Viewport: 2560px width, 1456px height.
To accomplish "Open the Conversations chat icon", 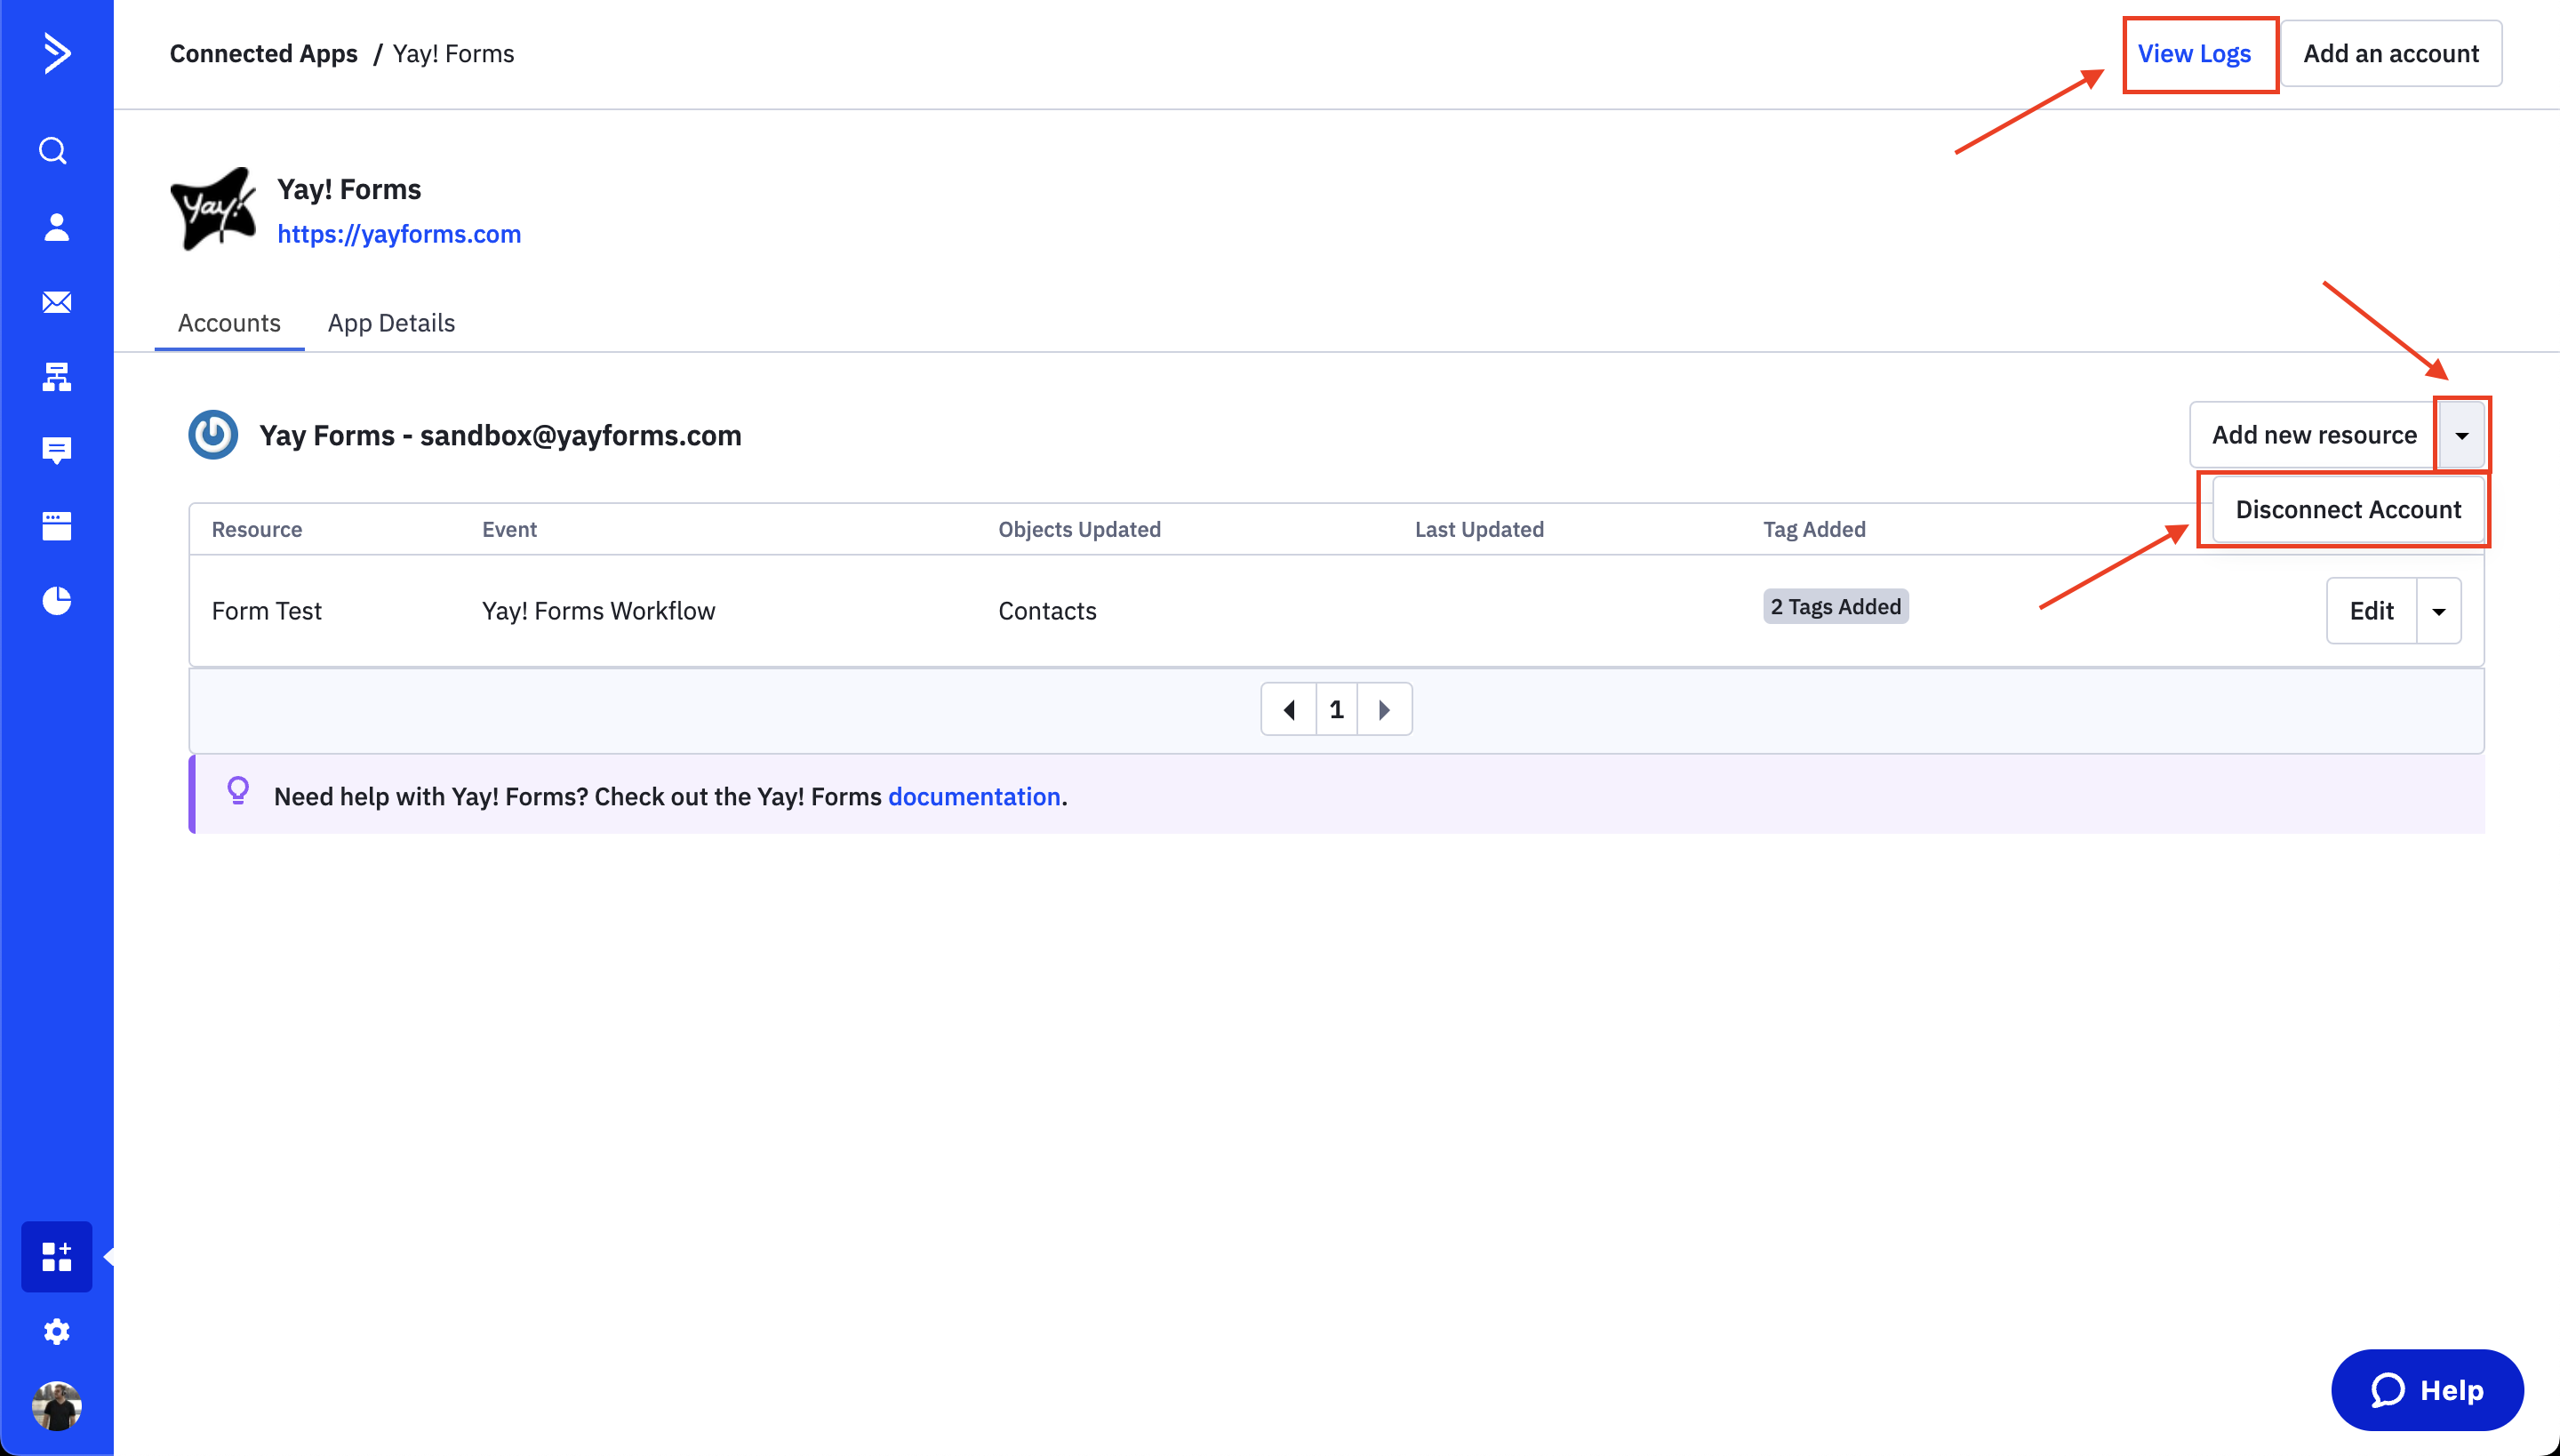I will click(x=56, y=450).
